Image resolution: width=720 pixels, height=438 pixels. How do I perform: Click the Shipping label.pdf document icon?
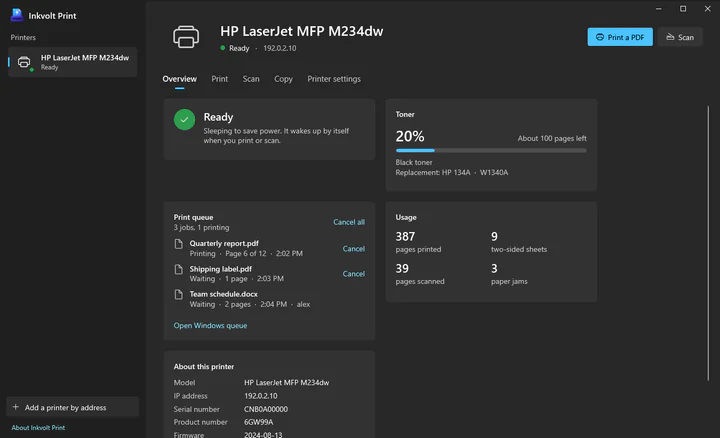point(179,270)
